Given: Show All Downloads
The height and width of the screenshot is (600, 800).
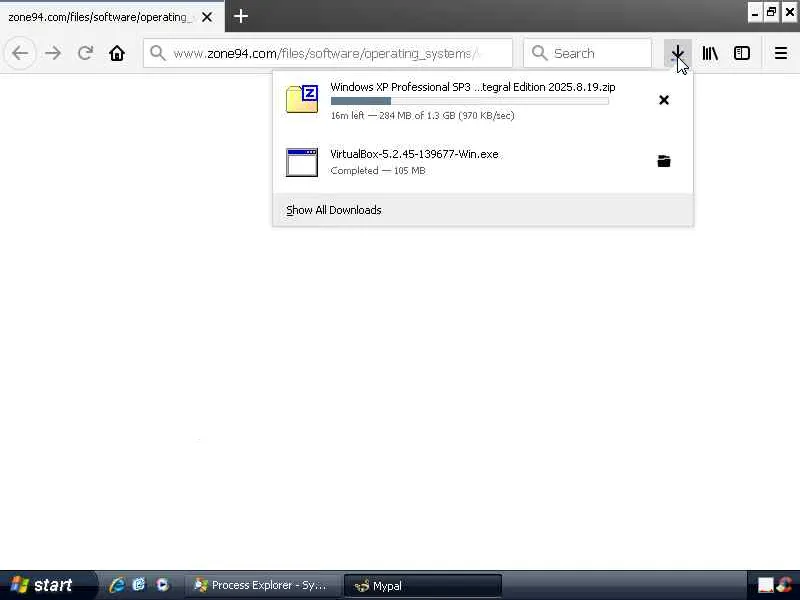Looking at the screenshot, I should (483, 210).
